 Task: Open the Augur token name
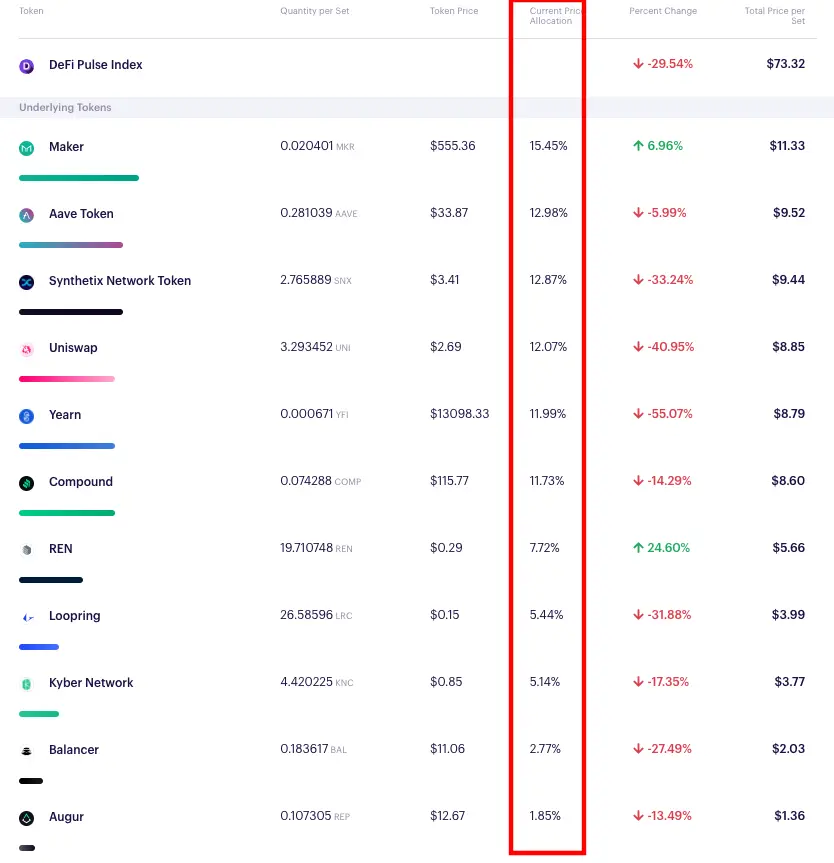click(x=66, y=817)
